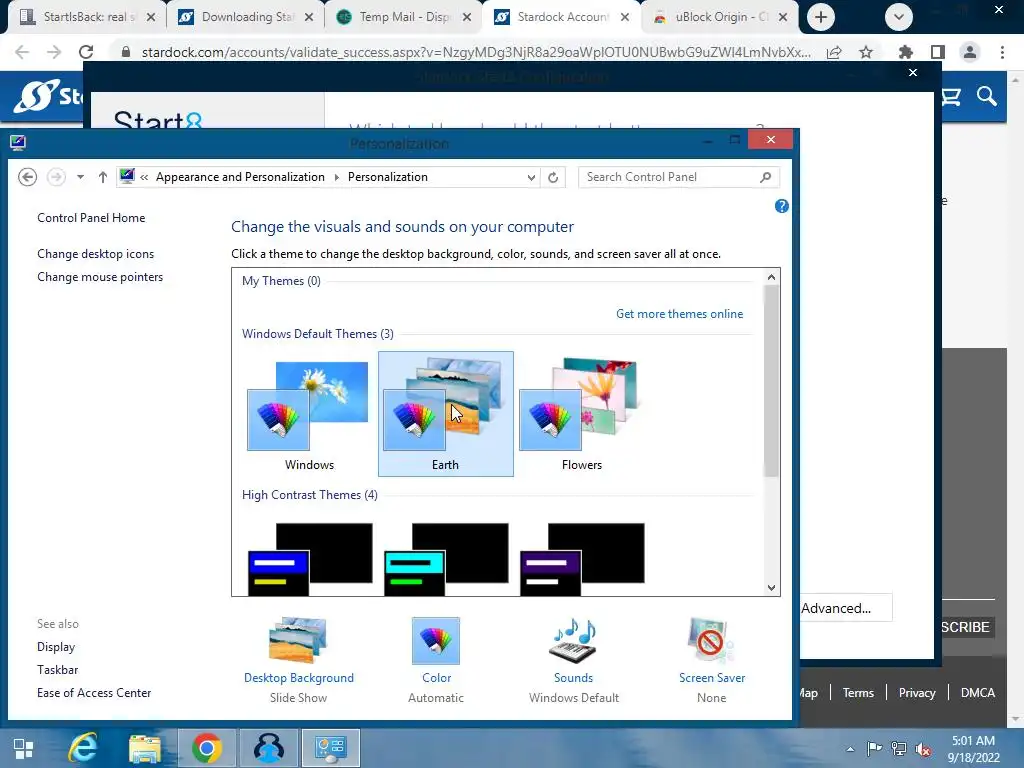Expand the address bar history dropdown
This screenshot has width=1024, height=768.
tap(531, 178)
